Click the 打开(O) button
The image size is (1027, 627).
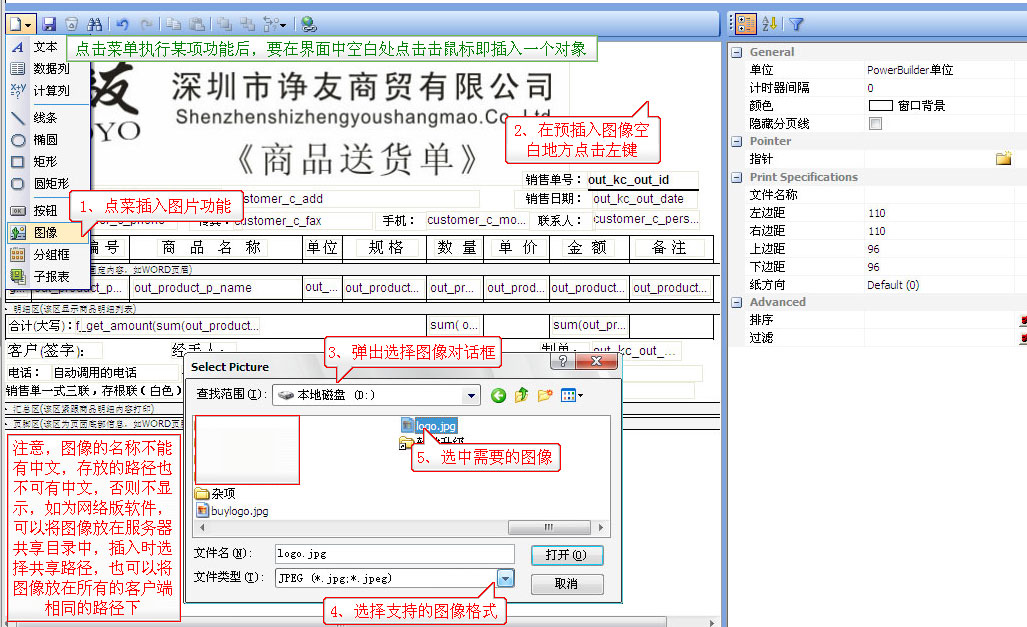click(566, 555)
